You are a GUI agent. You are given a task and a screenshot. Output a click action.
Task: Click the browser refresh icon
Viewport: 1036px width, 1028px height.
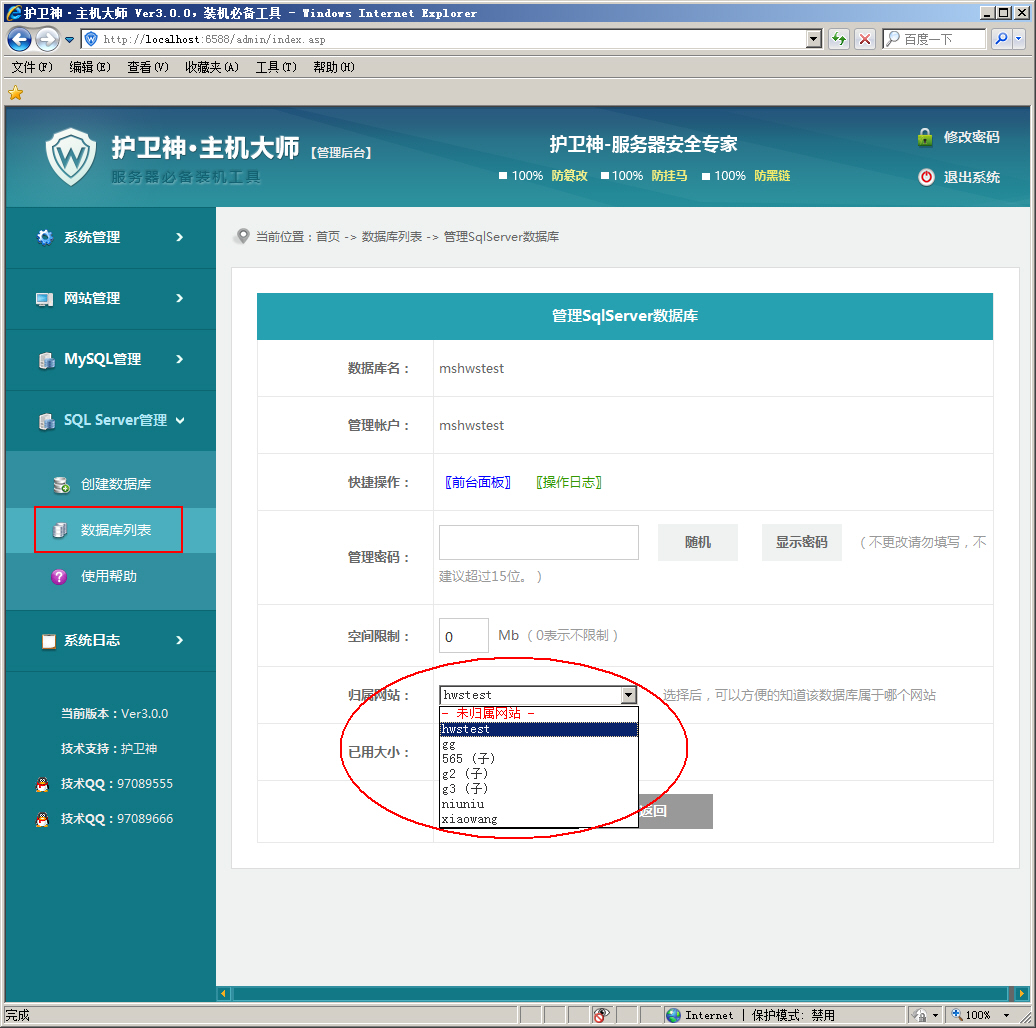(x=839, y=39)
